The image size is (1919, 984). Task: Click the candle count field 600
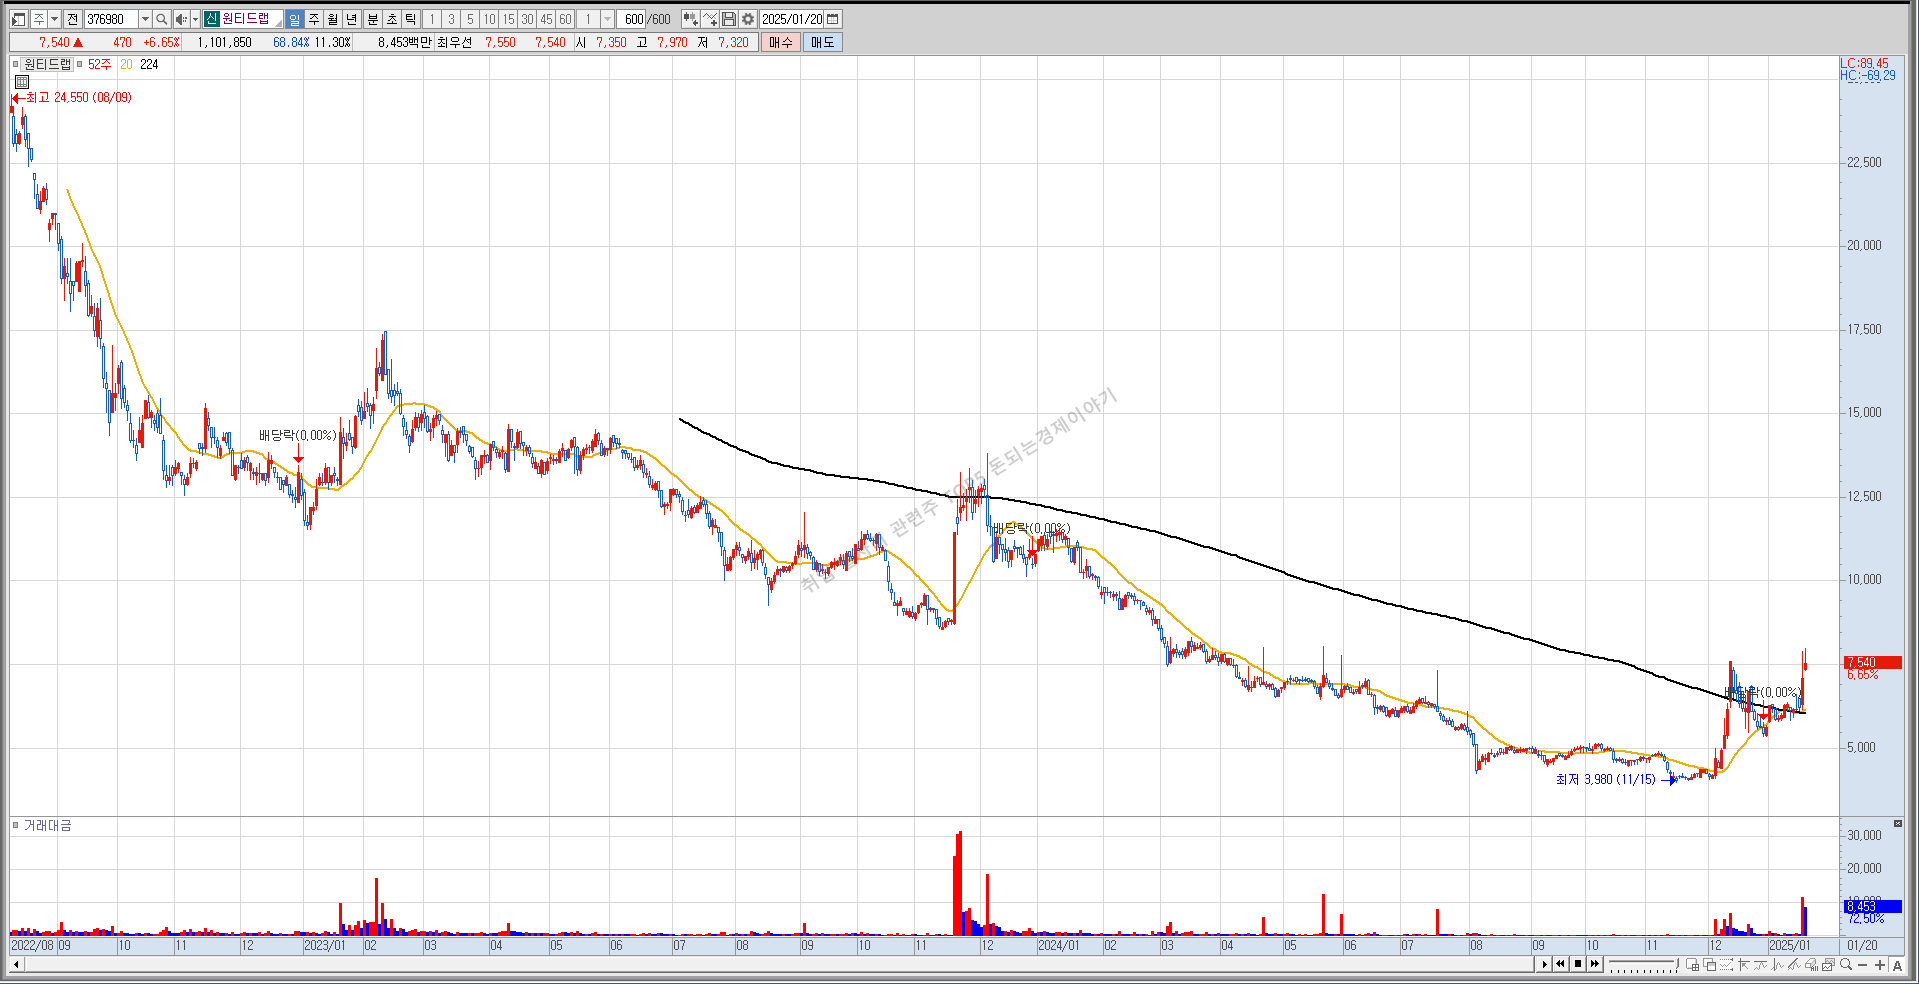coord(631,19)
